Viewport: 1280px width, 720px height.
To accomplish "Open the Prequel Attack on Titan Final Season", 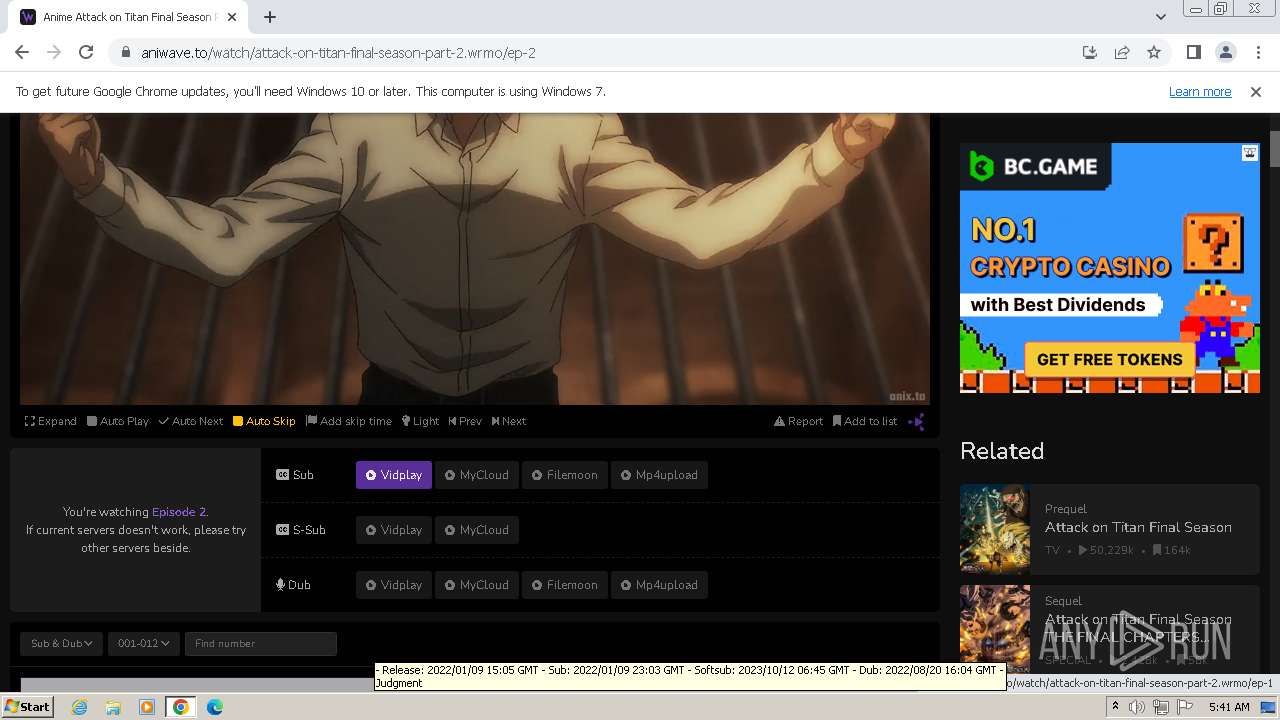I will [1138, 527].
